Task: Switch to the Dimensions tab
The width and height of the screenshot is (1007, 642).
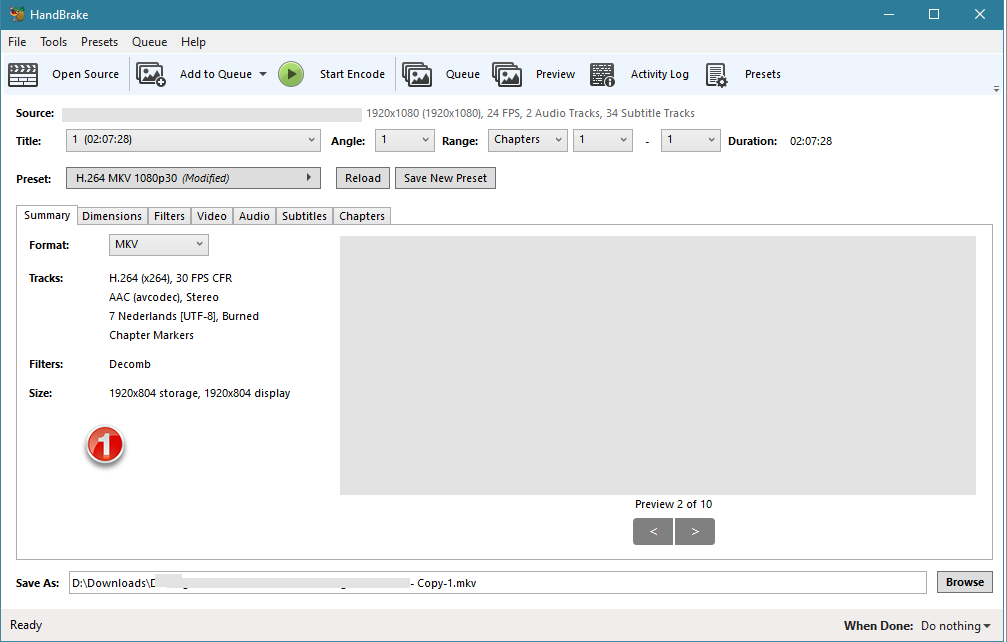Action: click(112, 216)
